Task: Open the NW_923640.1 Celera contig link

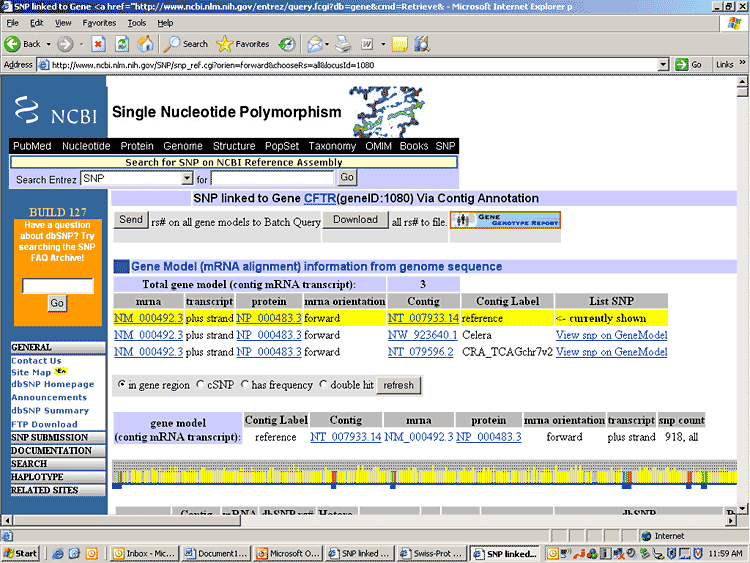Action: 422,335
